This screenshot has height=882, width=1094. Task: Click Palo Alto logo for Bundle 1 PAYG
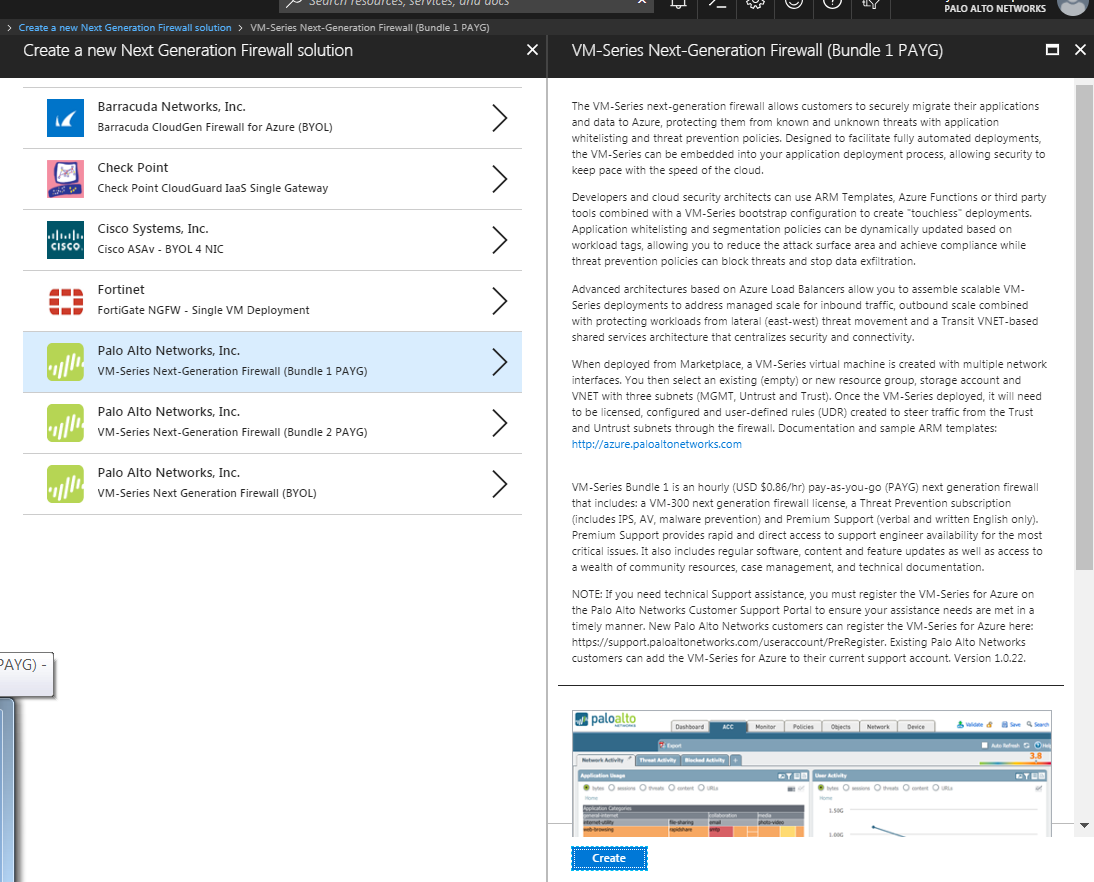pos(66,362)
